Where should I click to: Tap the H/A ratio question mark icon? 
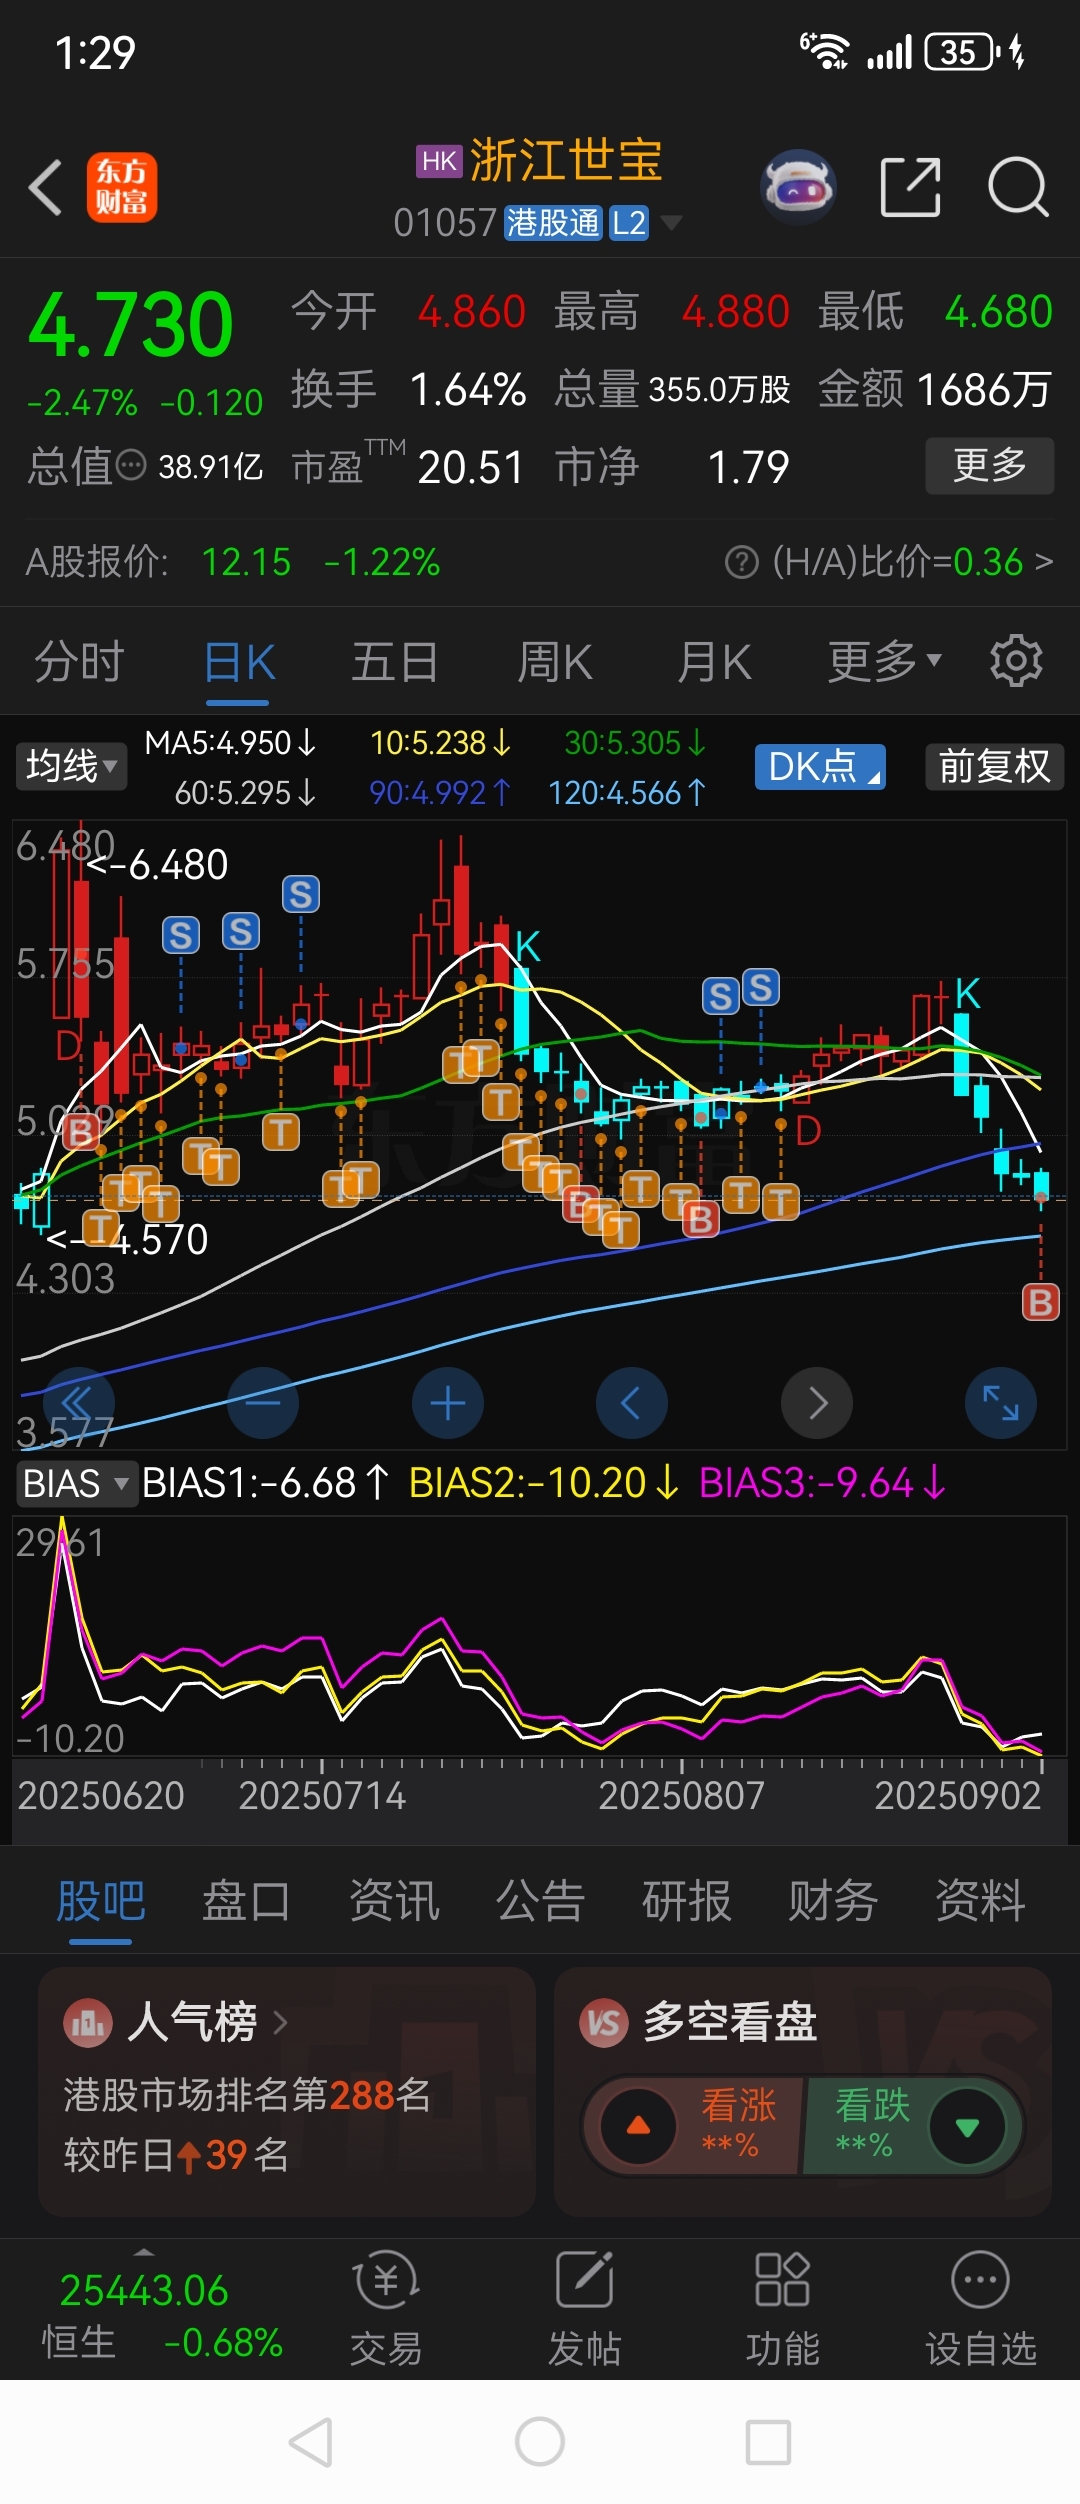click(x=742, y=562)
